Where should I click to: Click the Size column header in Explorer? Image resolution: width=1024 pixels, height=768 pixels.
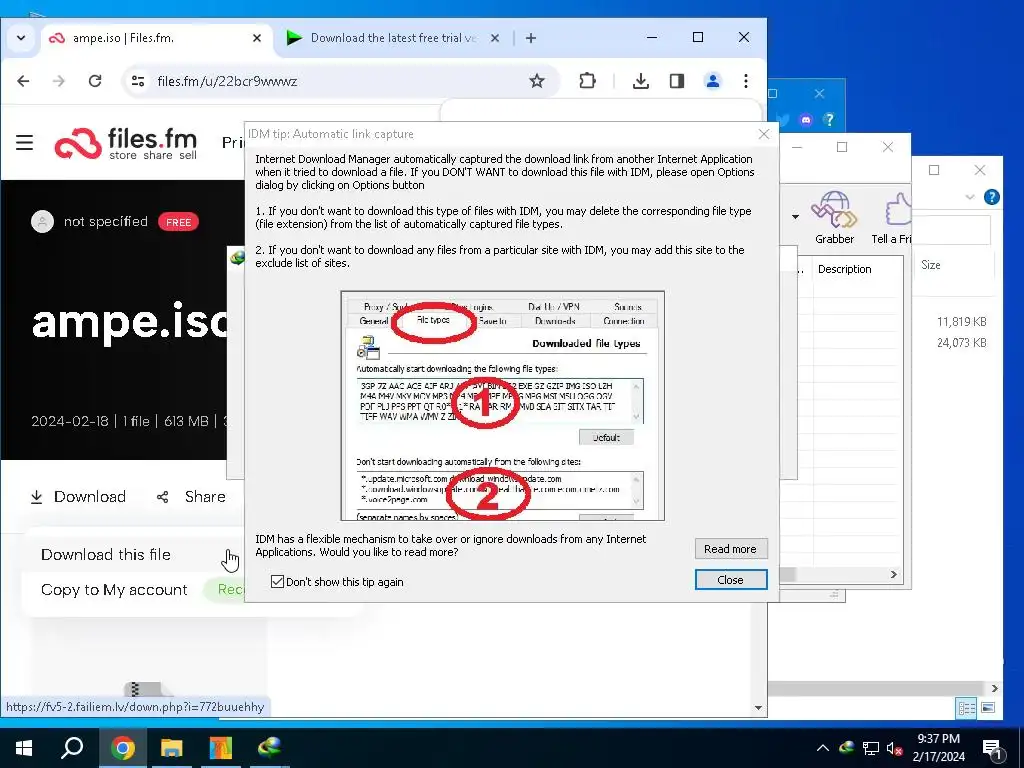click(931, 265)
